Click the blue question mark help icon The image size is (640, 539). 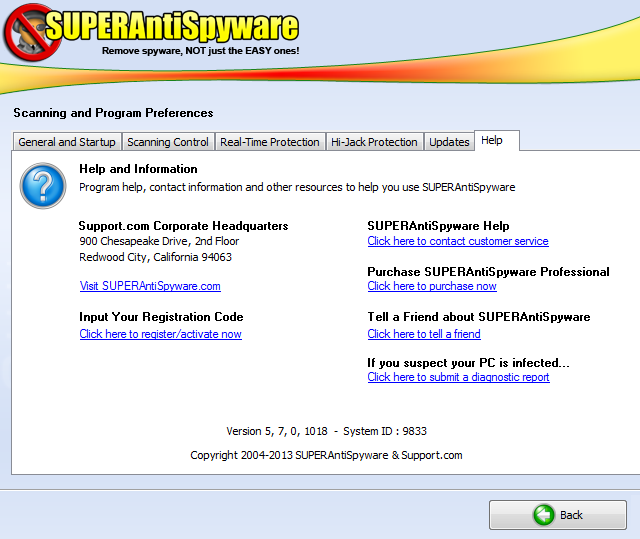[x=42, y=186]
